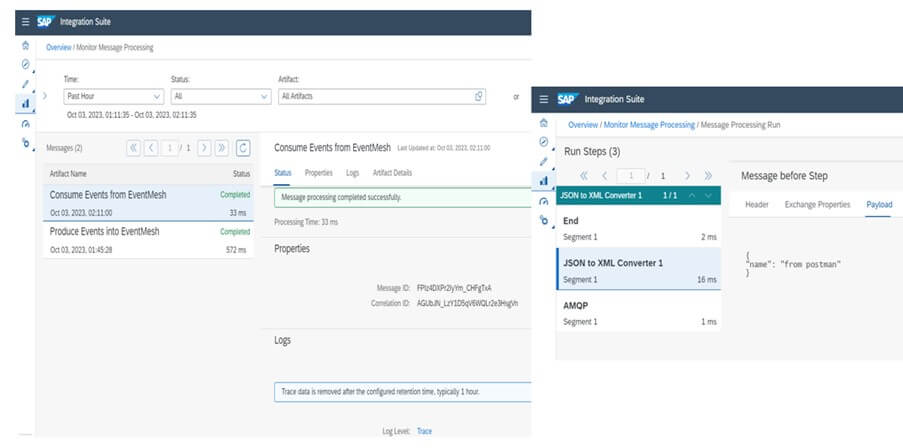Image resolution: width=903 pixels, height=448 pixels.
Task: Open settings connector icon in right sidebar
Action: click(x=544, y=219)
